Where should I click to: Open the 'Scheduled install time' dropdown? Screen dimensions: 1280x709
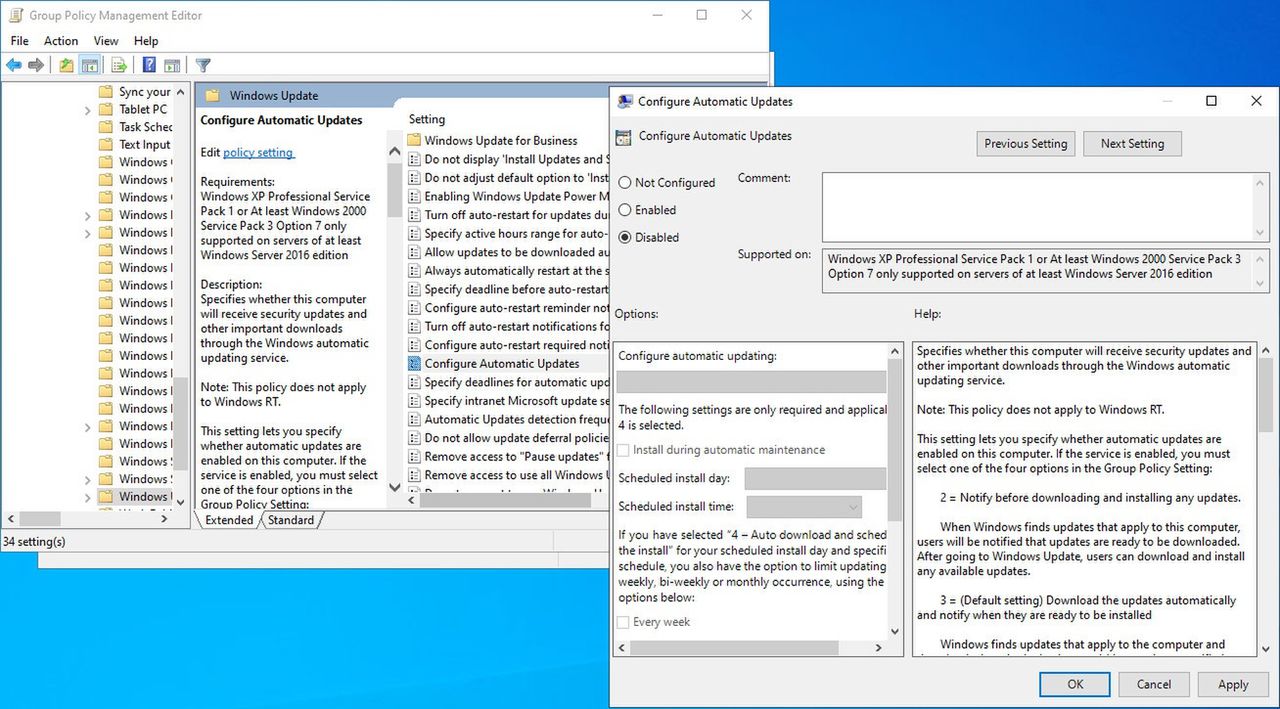[804, 507]
